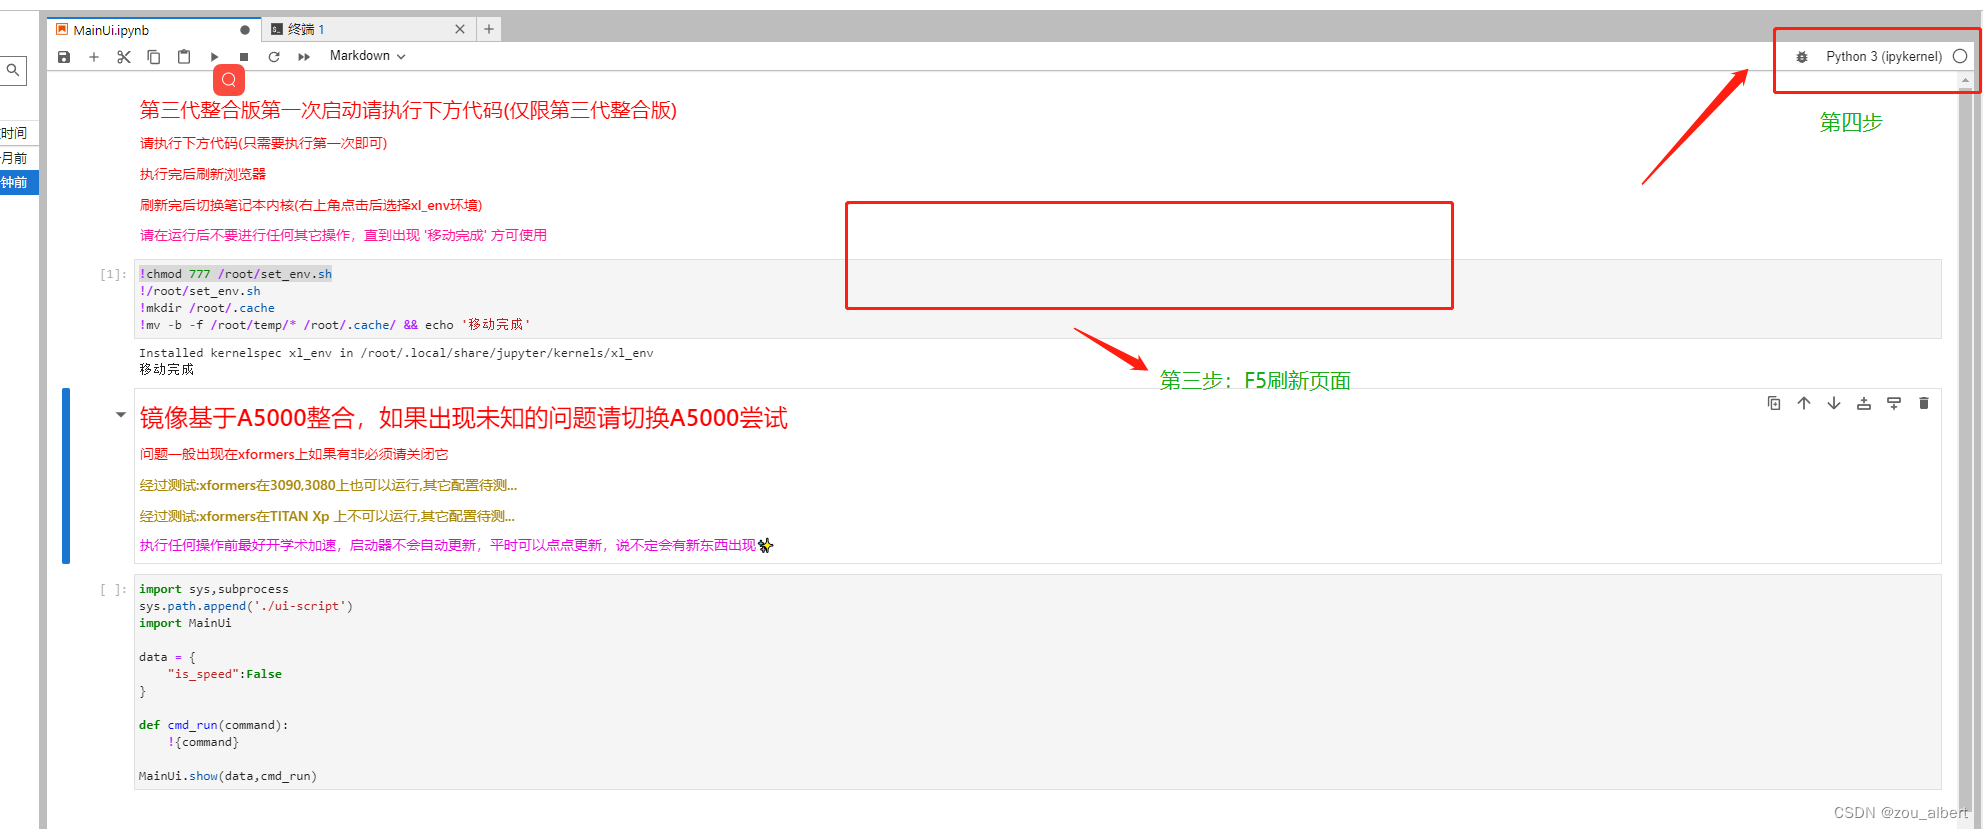Click the scroll-up arrow of notebook scrollbar
1983x829 pixels.
pyautogui.click(x=1965, y=80)
